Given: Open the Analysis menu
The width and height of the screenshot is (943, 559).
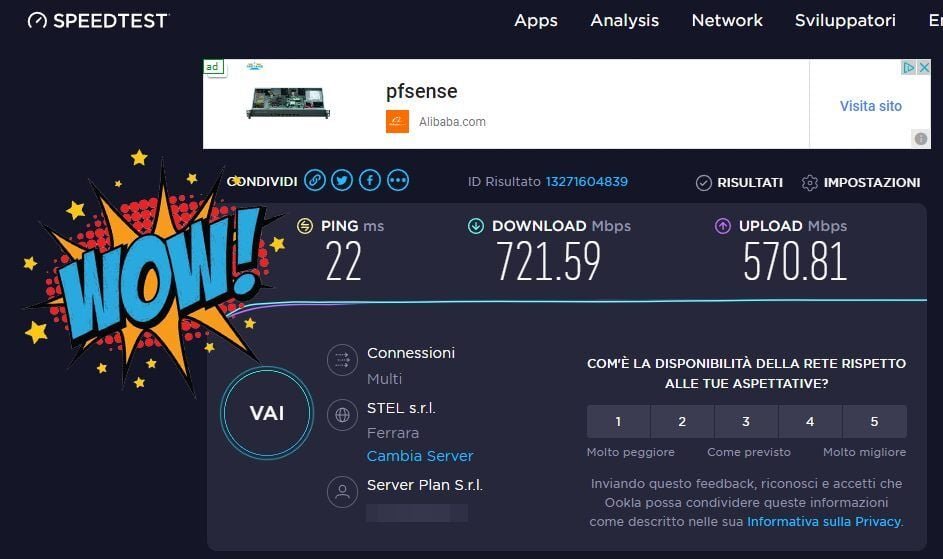Looking at the screenshot, I should point(624,21).
